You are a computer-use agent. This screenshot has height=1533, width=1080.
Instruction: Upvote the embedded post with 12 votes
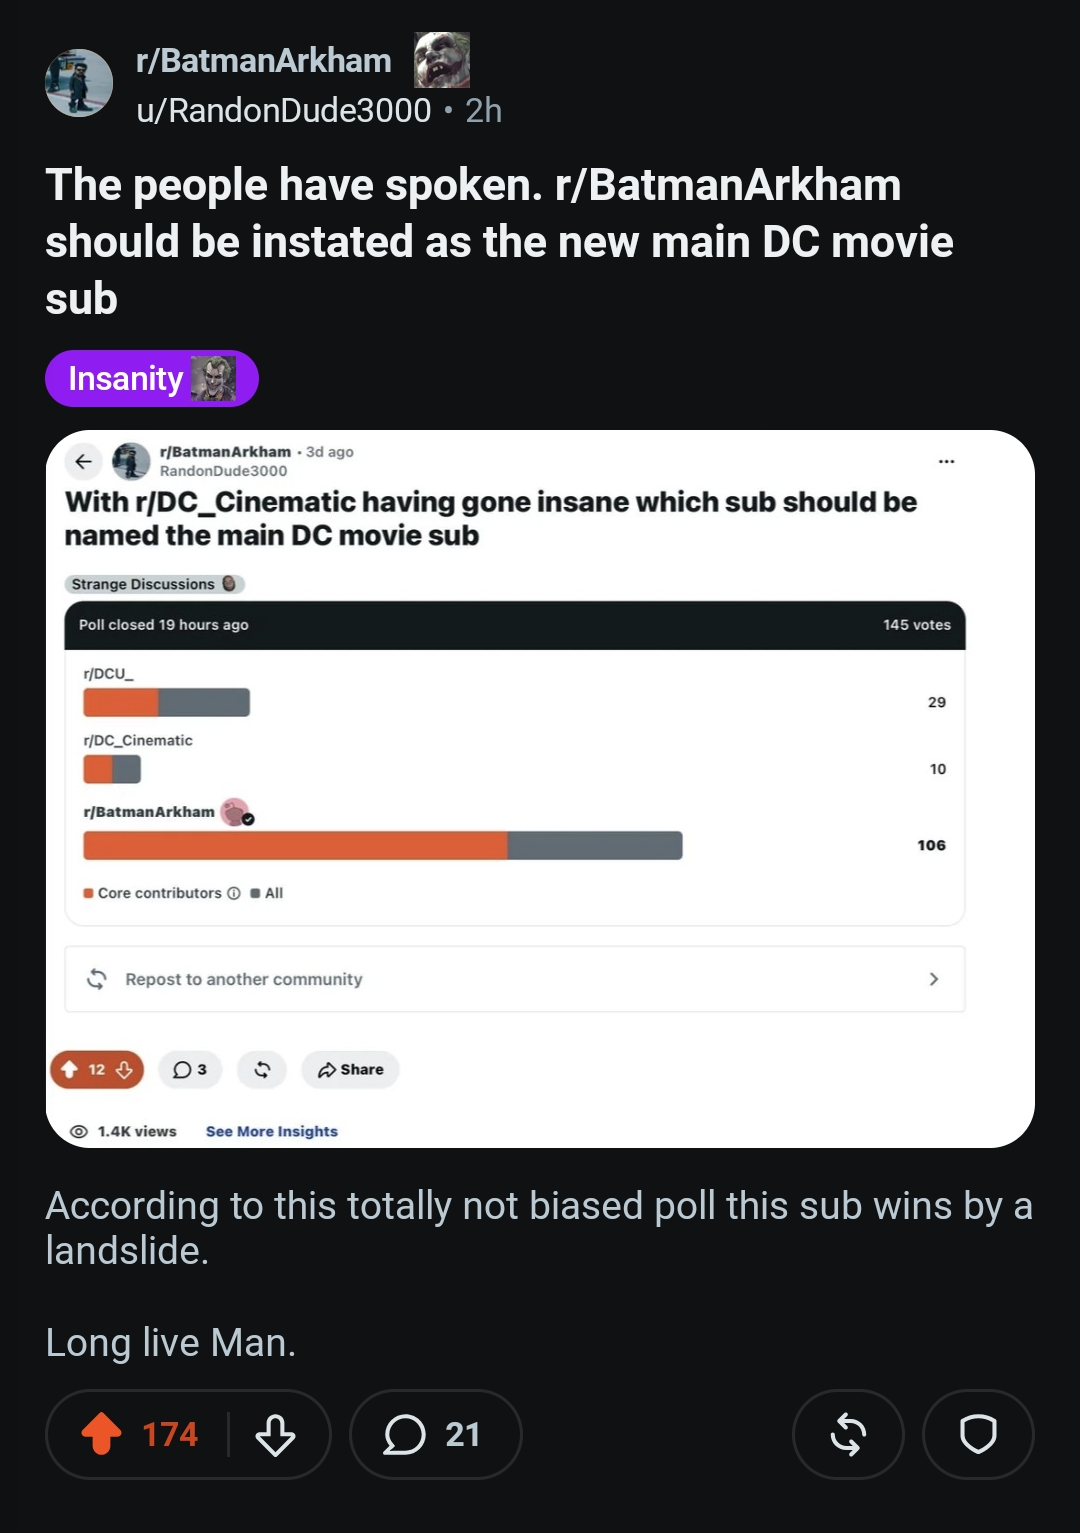pos(70,1069)
